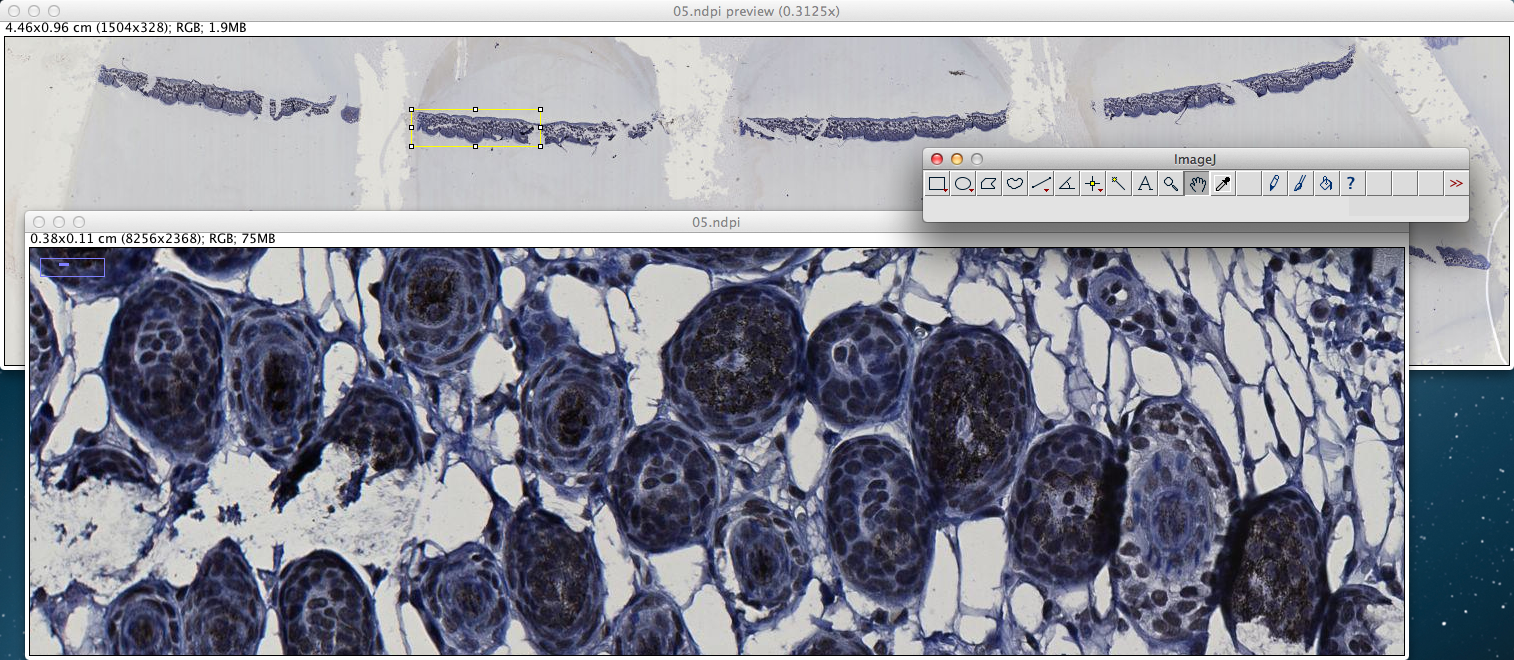
Task: Select the Wand tracing tool
Action: point(1120,183)
